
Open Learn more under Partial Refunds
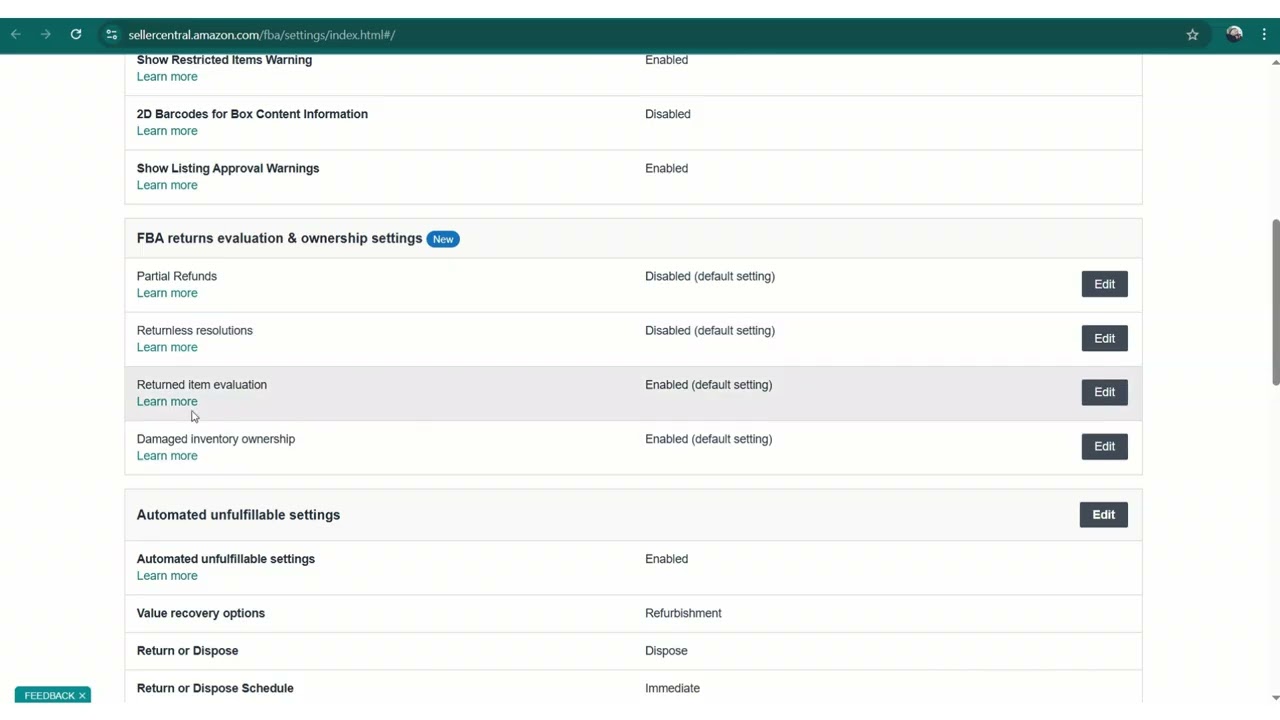pos(167,293)
